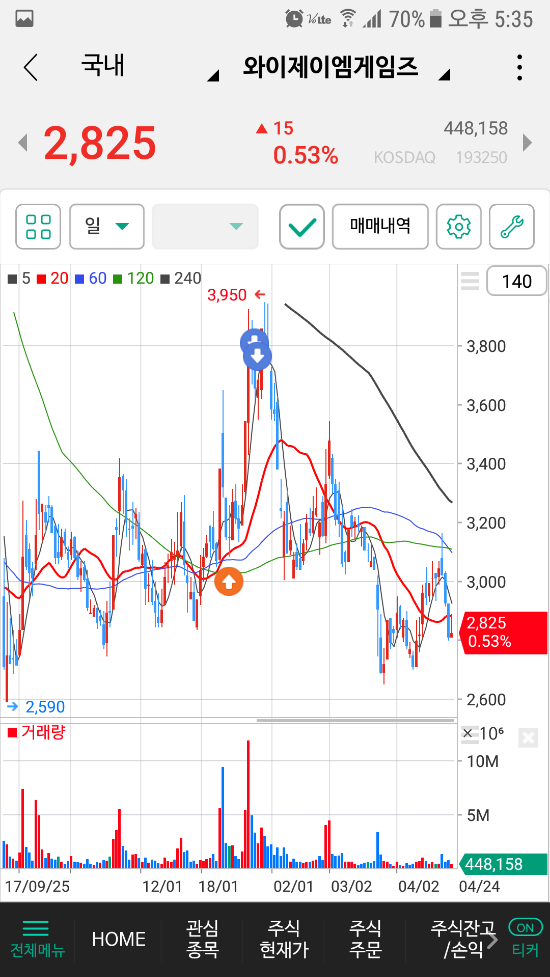
Task: Open the 주식현재가 tab
Action: click(284, 939)
